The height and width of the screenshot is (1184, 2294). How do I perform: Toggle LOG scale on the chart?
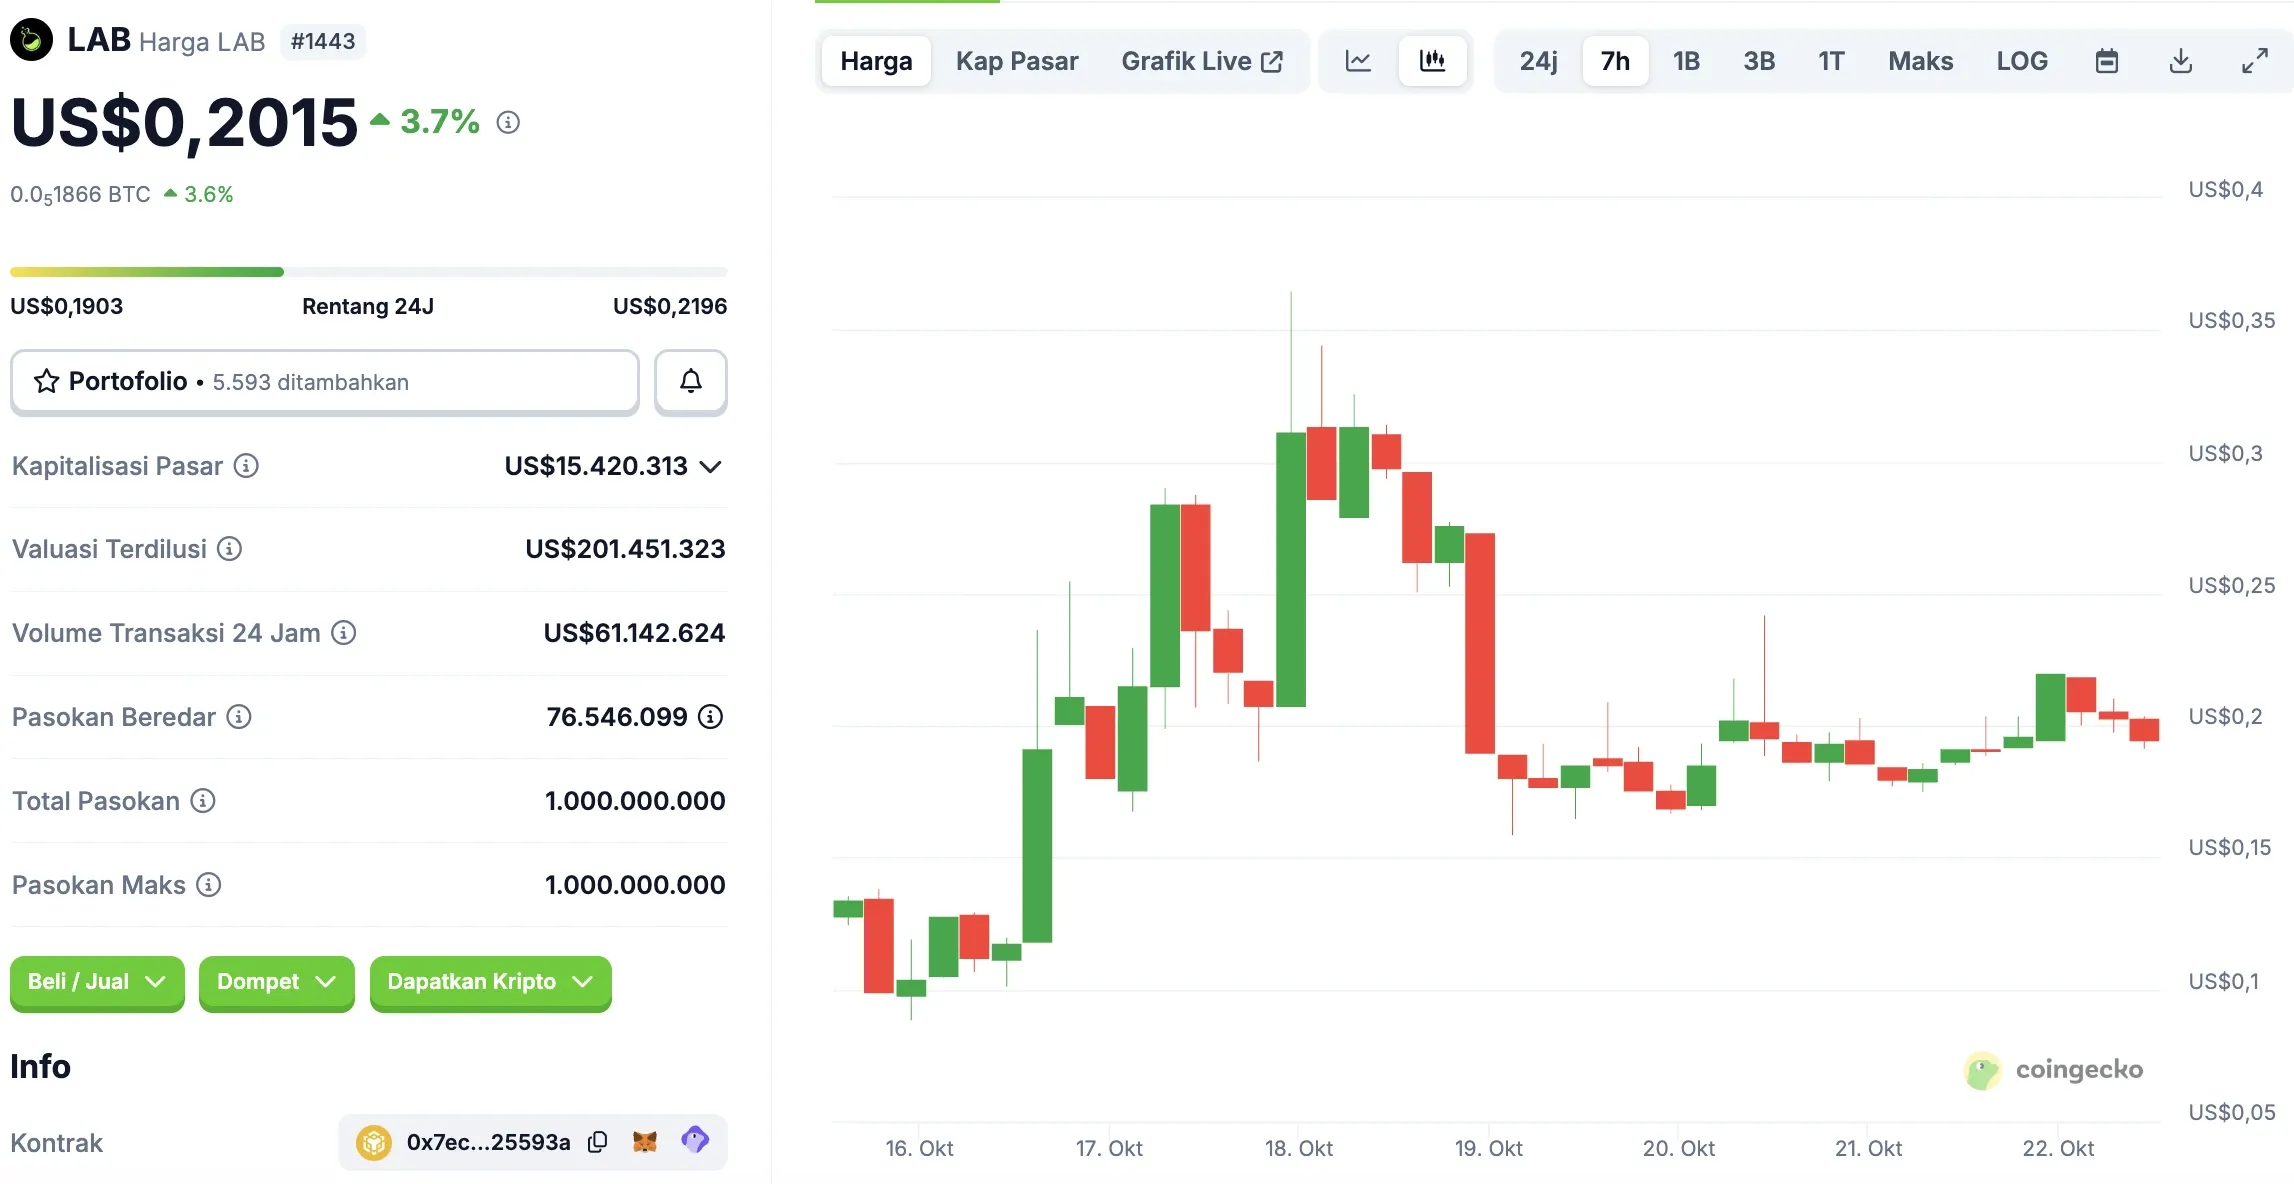[2022, 60]
